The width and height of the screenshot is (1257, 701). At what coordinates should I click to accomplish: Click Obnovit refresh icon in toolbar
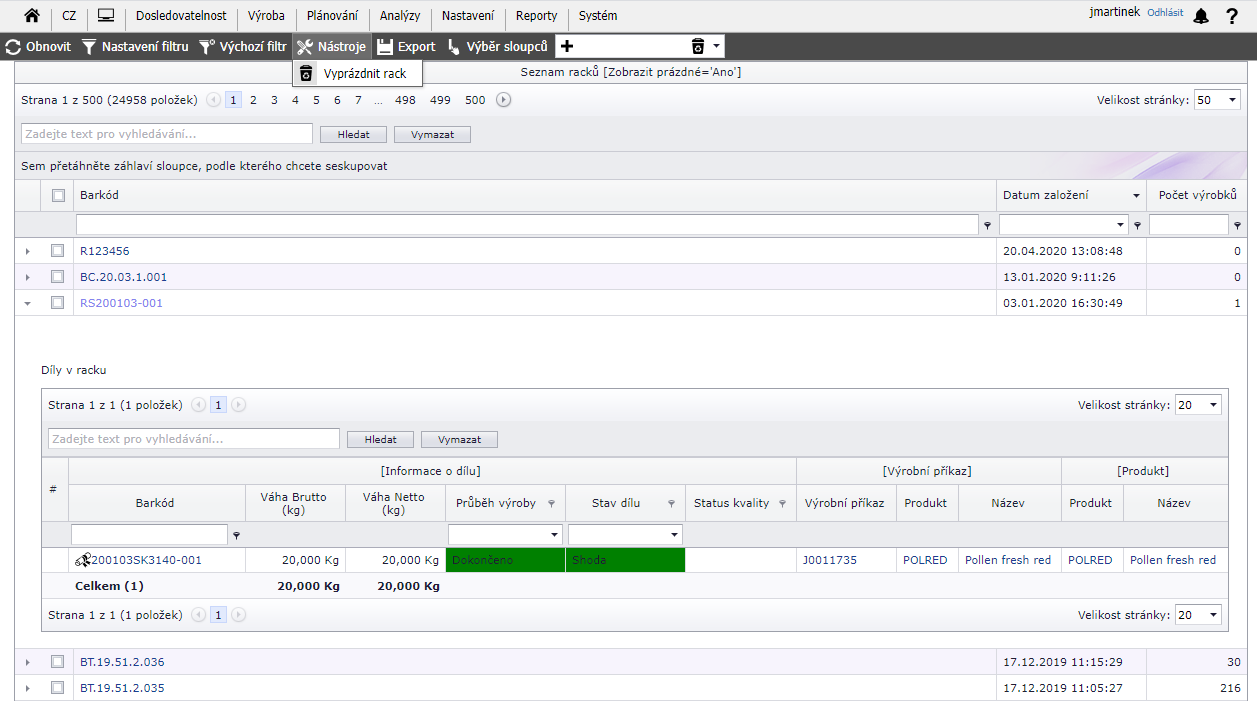click(13, 47)
